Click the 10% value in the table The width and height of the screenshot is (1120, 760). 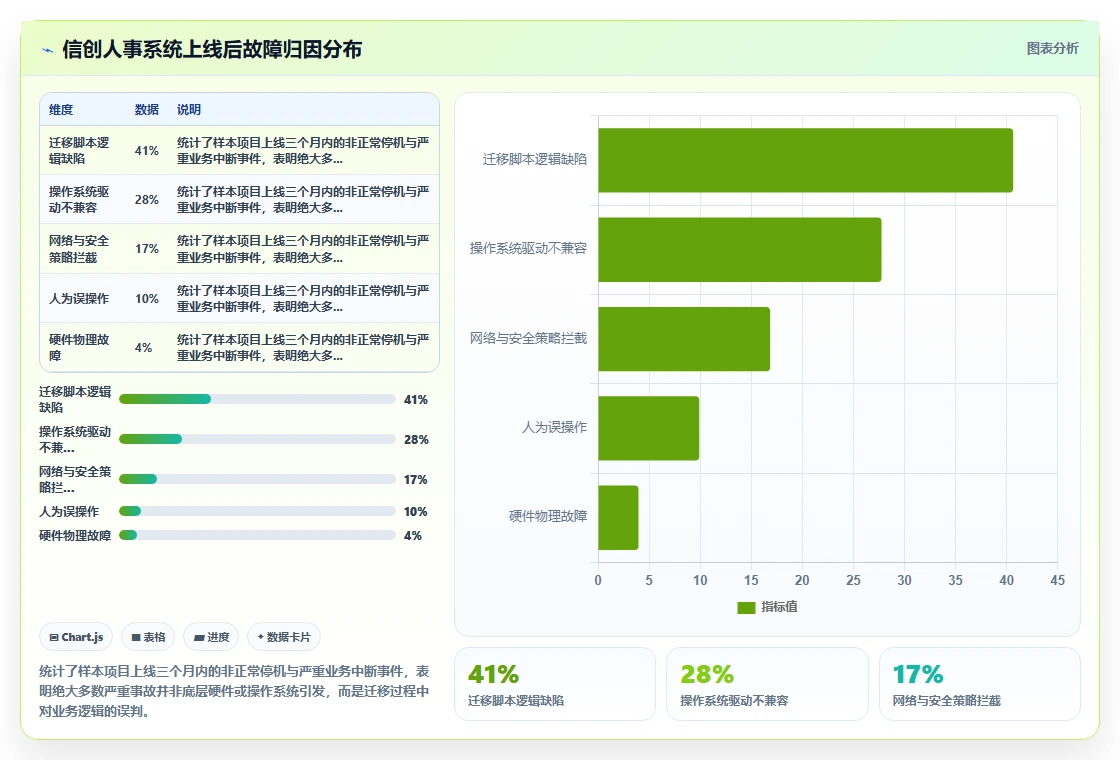click(x=146, y=299)
